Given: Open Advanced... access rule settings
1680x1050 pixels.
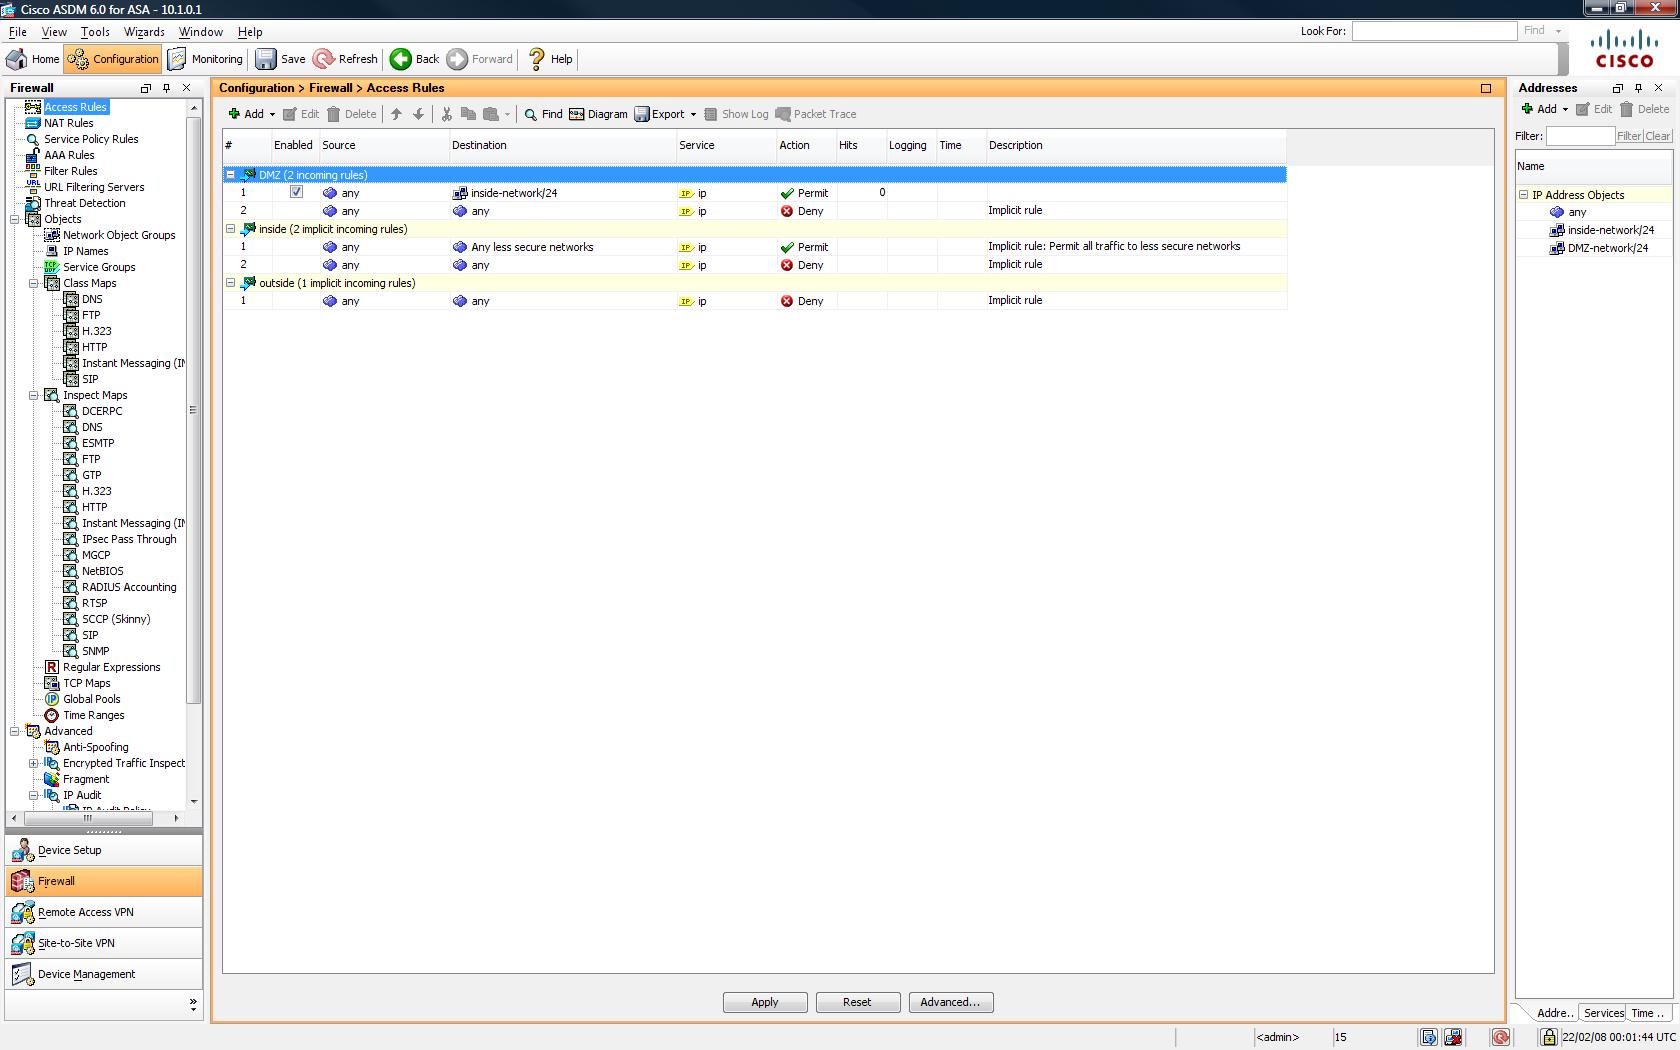Looking at the screenshot, I should pos(950,1002).
